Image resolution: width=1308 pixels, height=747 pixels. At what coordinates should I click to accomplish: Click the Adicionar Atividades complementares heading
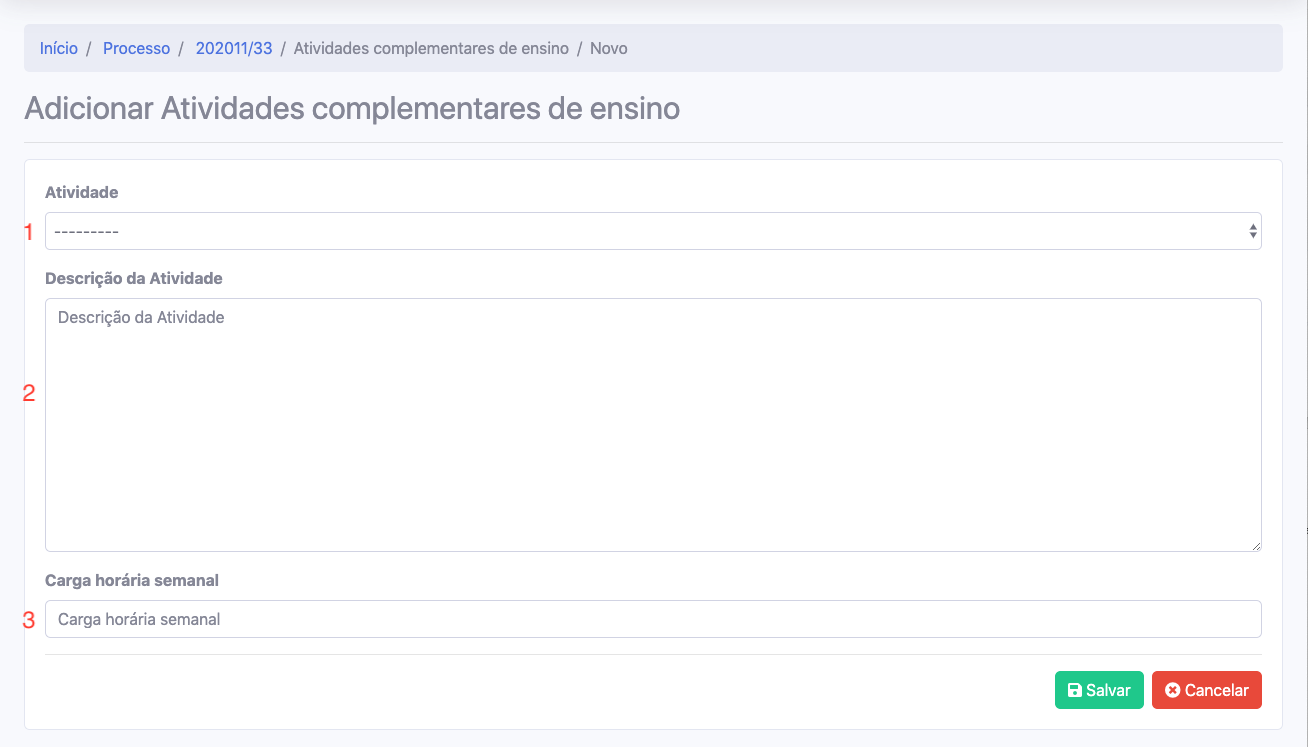tap(352, 108)
